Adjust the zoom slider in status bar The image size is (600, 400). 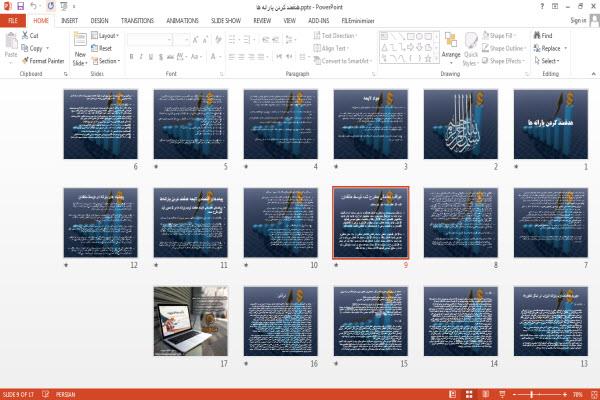click(x=532, y=394)
